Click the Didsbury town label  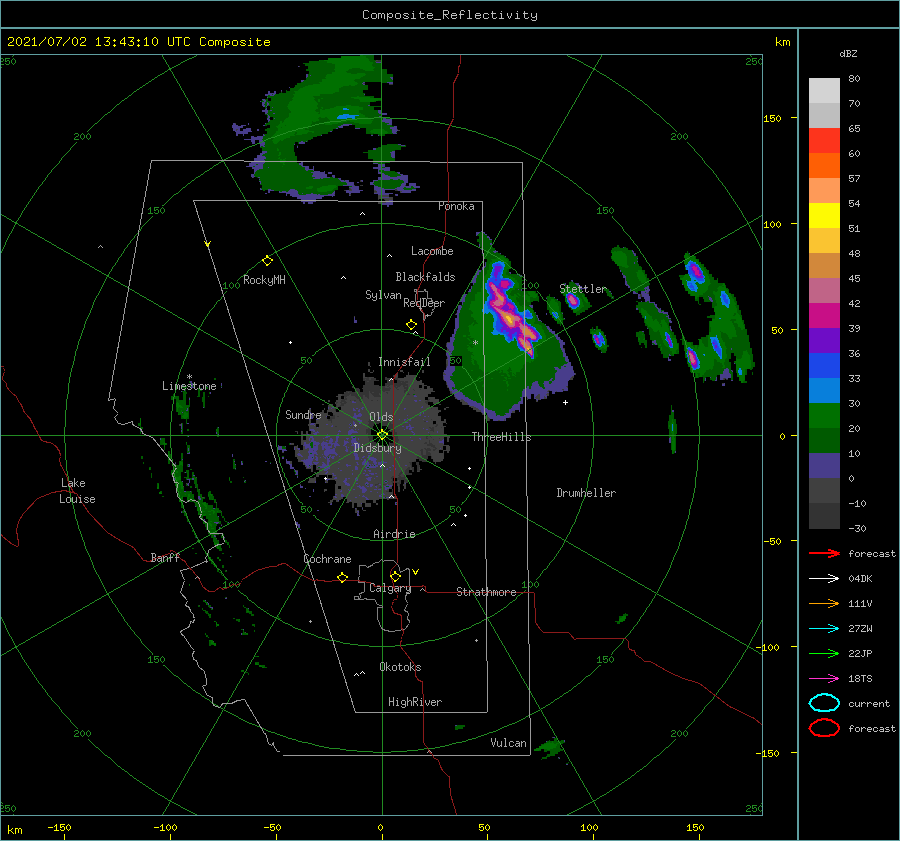(378, 448)
